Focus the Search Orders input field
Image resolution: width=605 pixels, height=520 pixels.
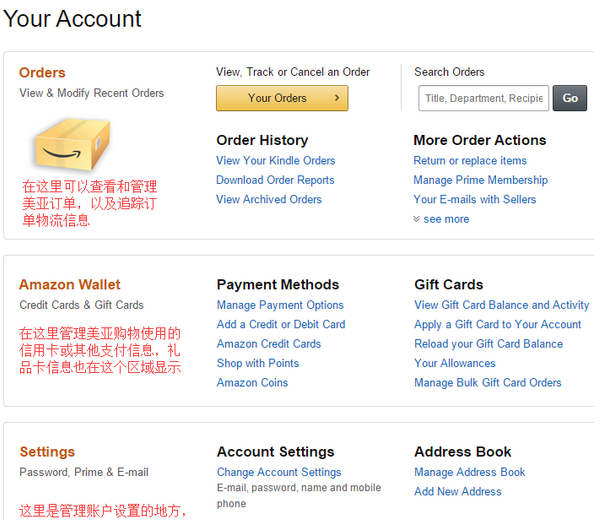pos(483,98)
